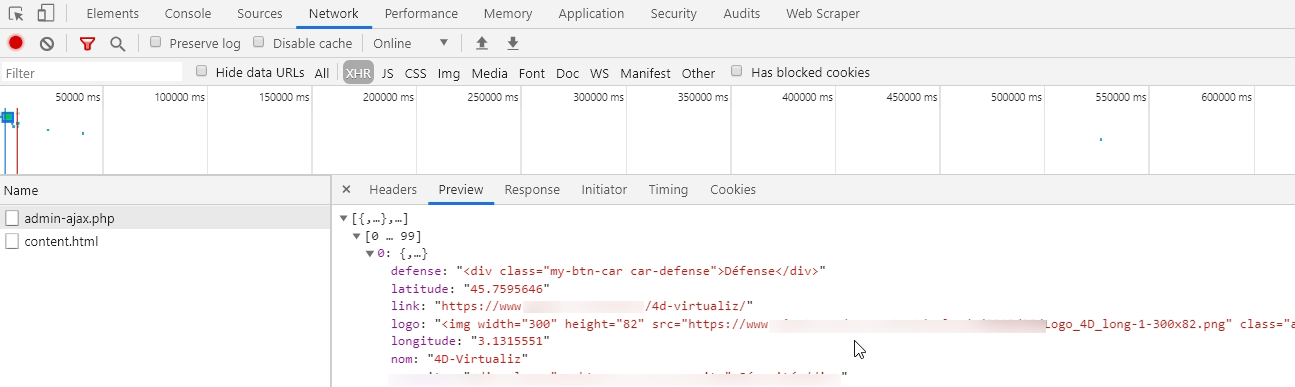Filter requests by Manifest
This screenshot has width=1295, height=387.
coord(645,73)
